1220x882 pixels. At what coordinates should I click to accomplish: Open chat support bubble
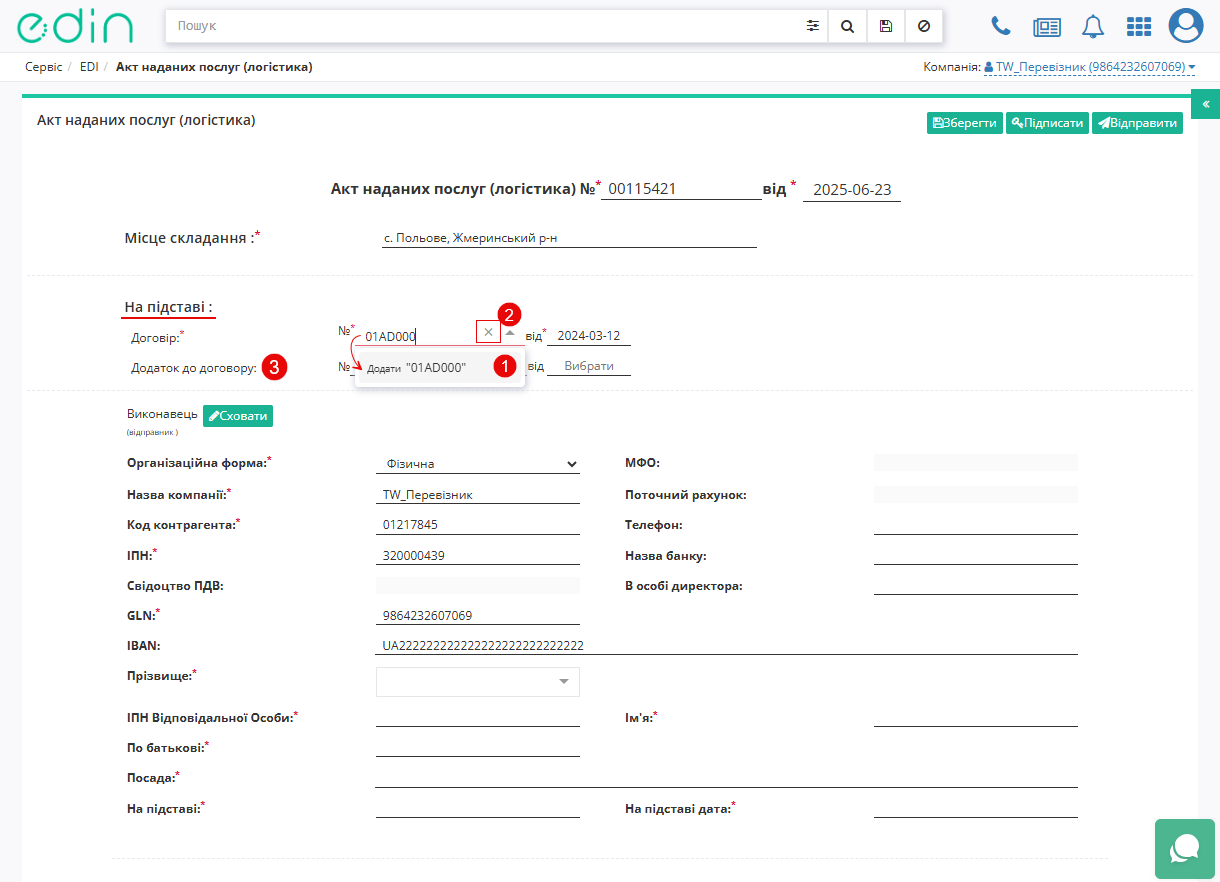pos(1185,849)
